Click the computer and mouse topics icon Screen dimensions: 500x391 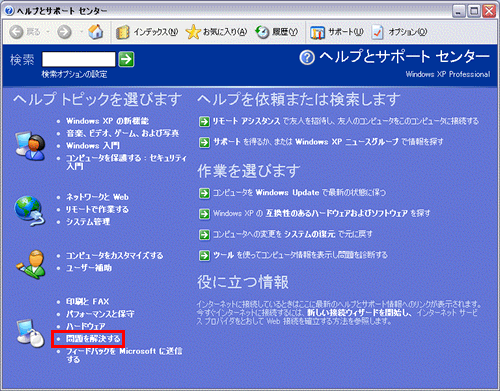30,333
